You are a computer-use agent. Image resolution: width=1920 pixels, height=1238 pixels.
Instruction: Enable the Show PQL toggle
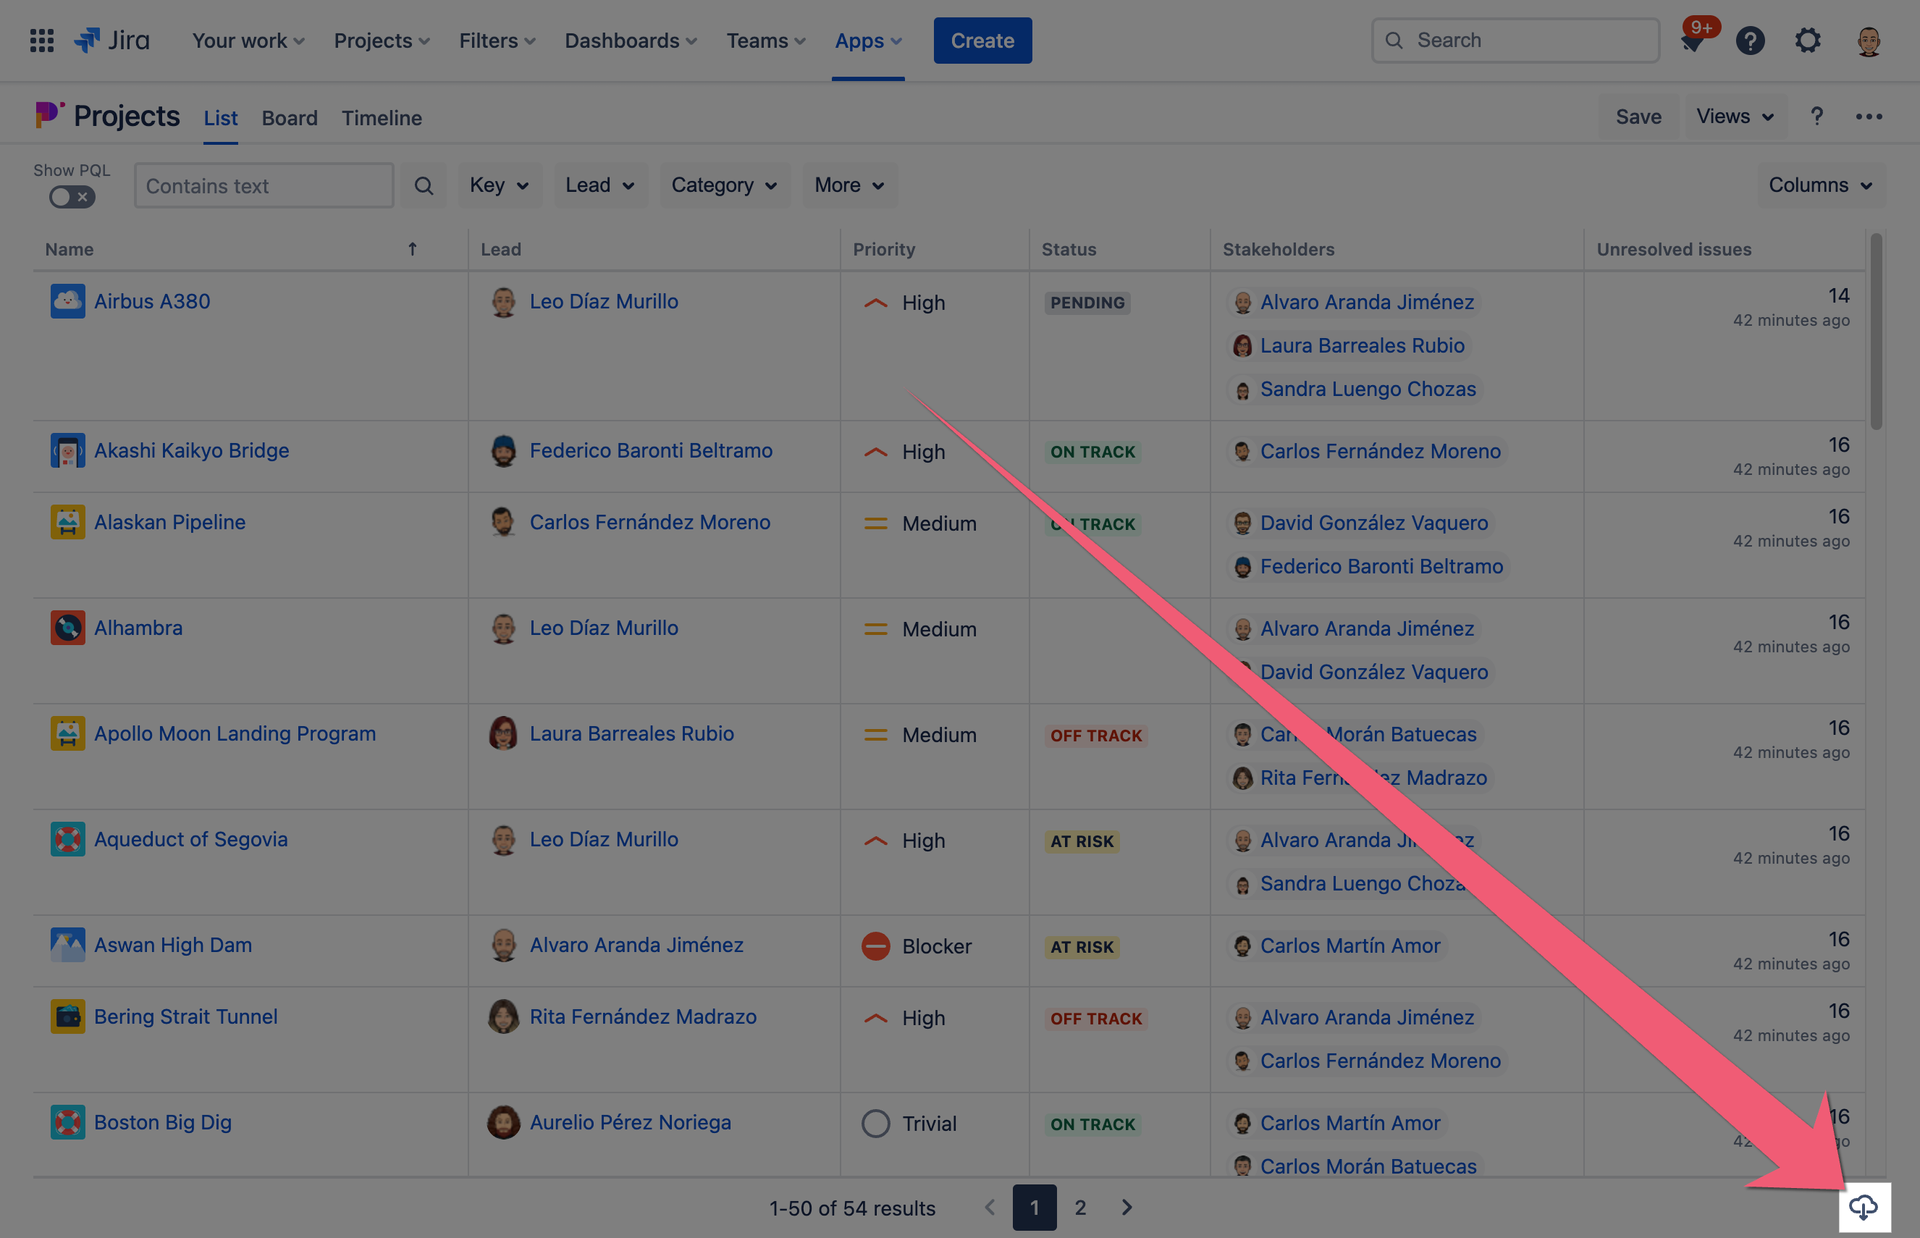72,197
